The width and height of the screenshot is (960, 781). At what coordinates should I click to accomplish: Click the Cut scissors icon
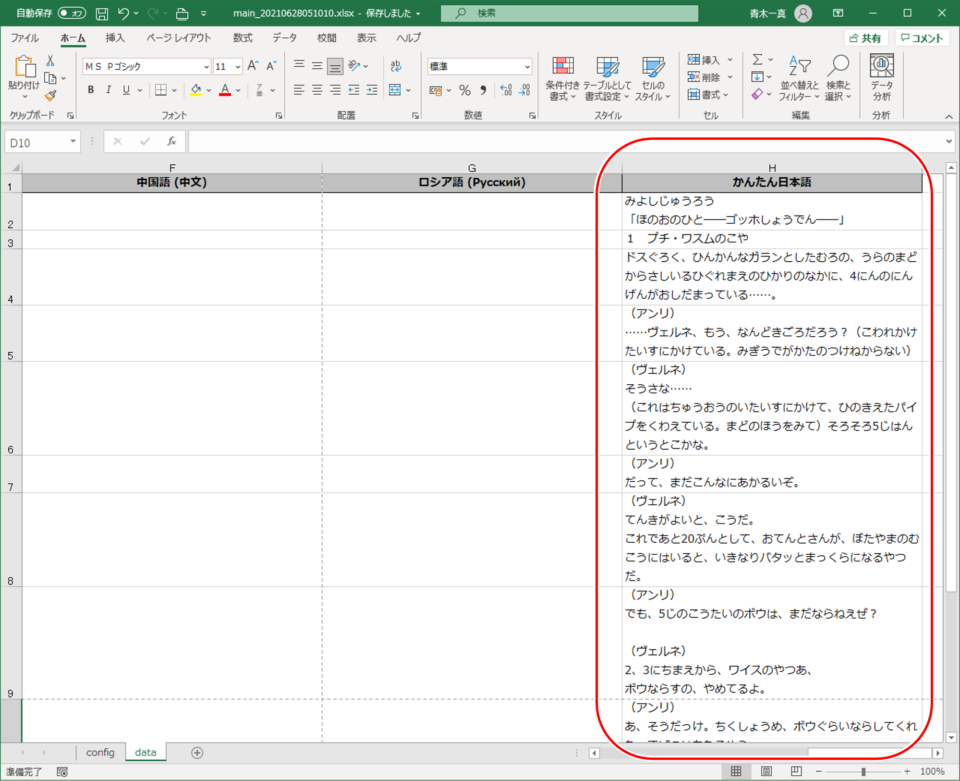point(50,61)
